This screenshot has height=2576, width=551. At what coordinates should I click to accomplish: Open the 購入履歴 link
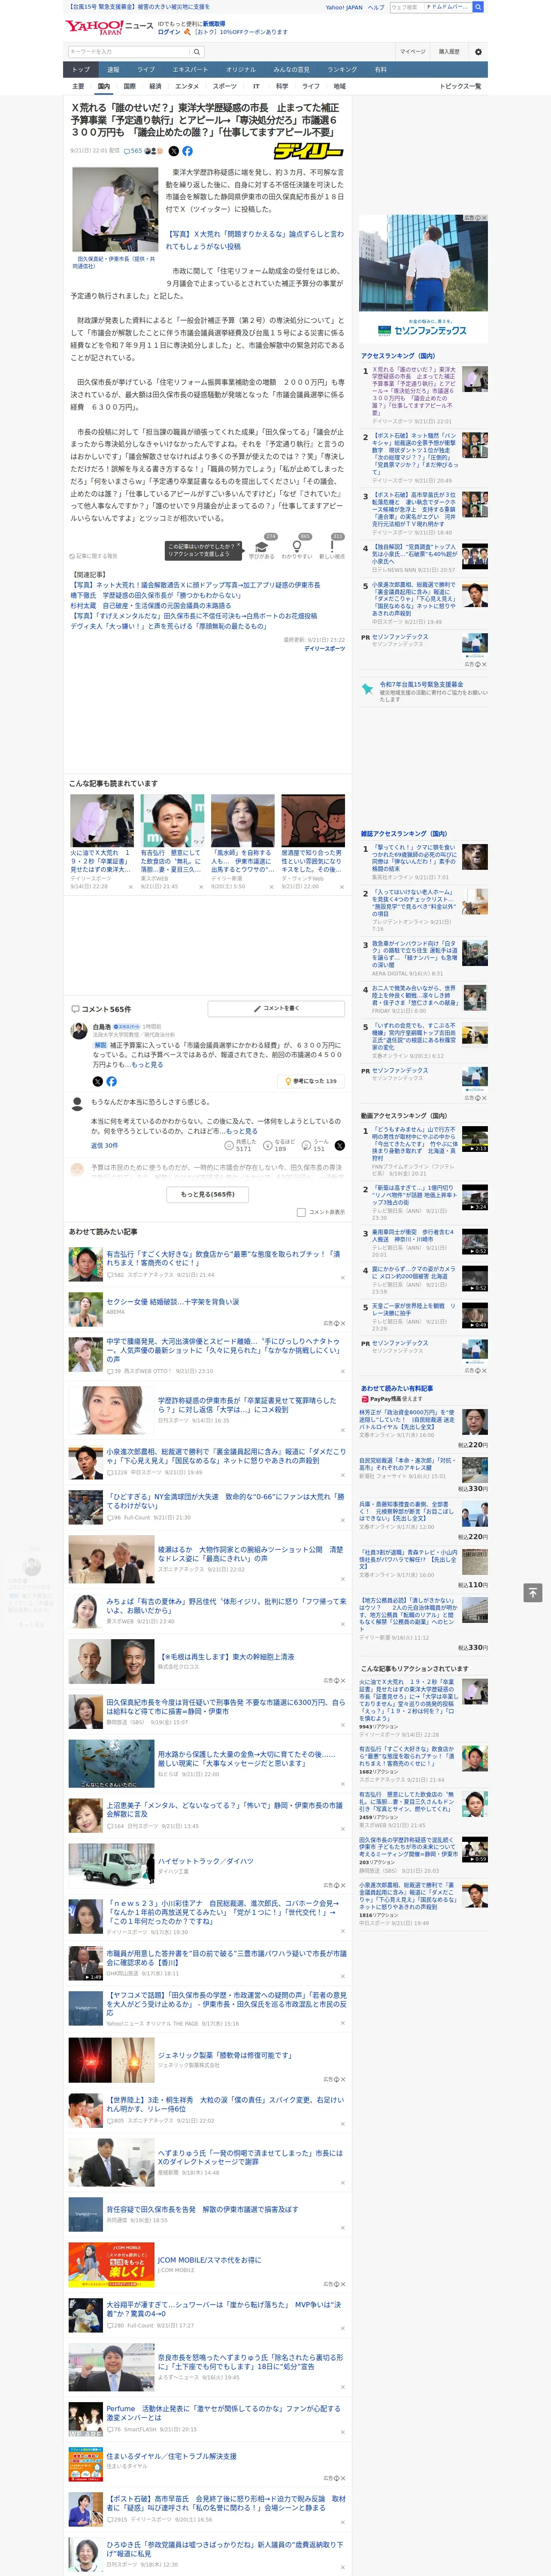point(449,52)
